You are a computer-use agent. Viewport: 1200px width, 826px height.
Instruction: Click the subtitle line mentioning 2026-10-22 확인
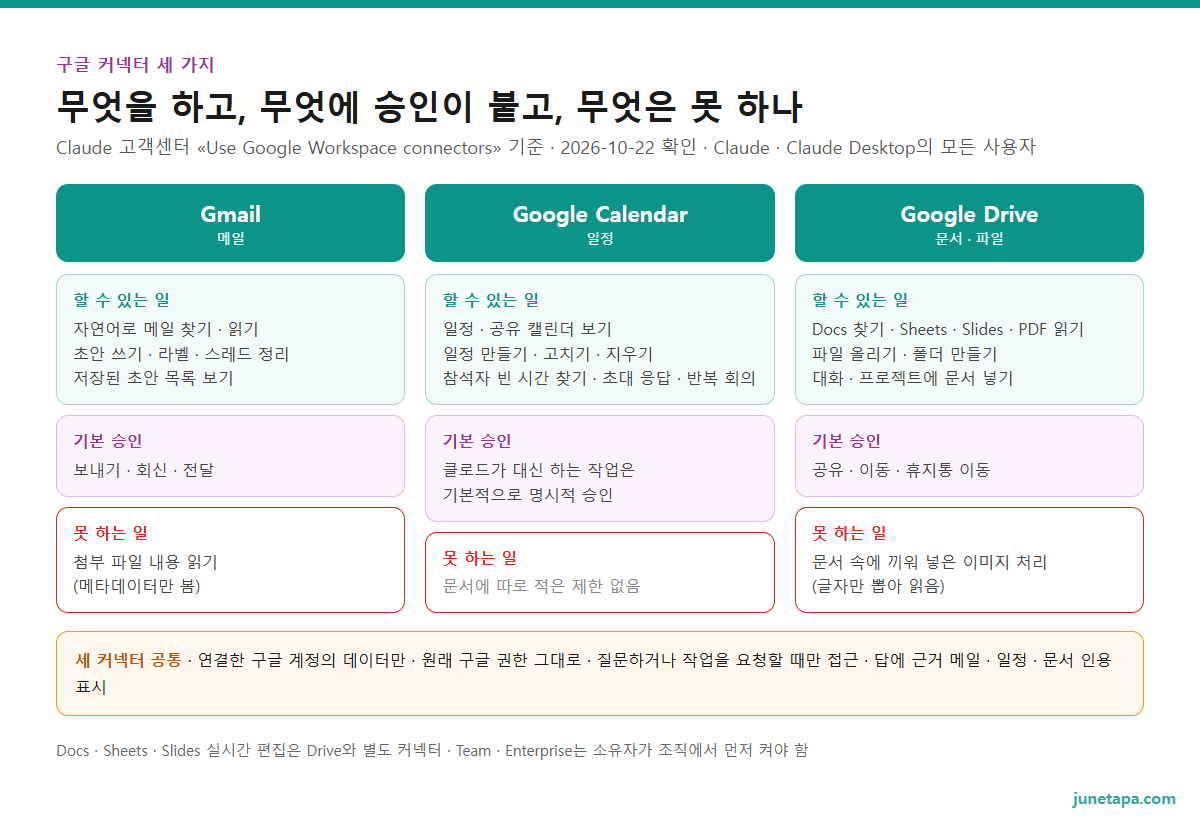pyautogui.click(x=546, y=148)
